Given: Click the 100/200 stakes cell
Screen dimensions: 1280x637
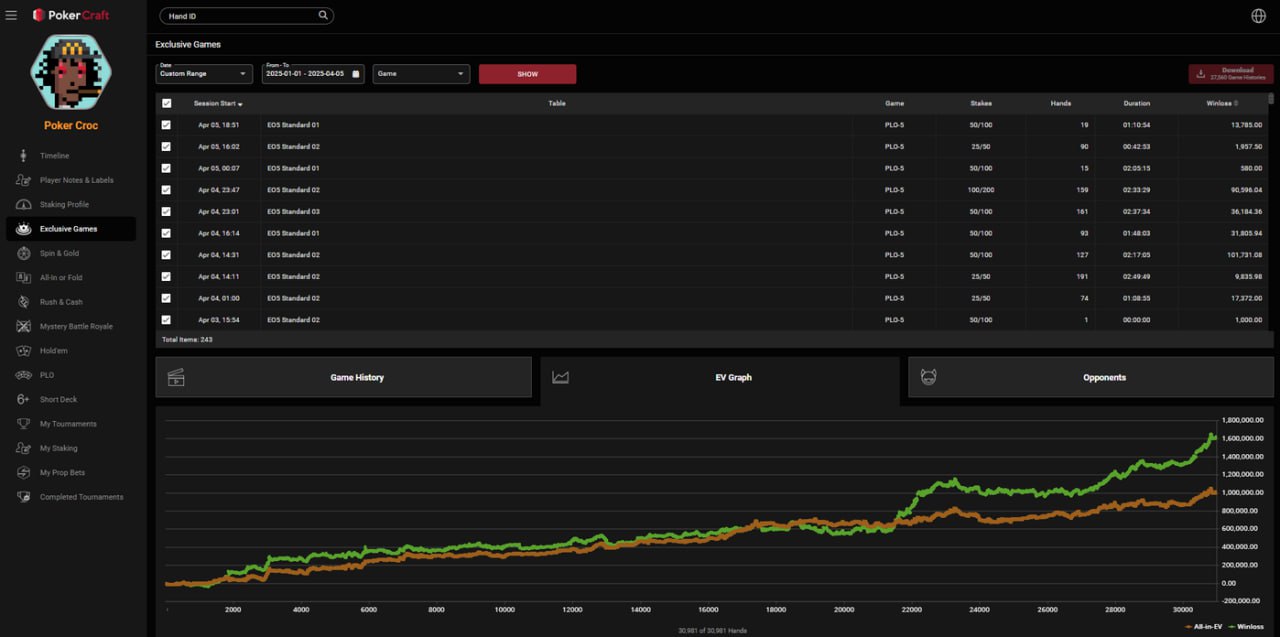Looking at the screenshot, I should [981, 190].
